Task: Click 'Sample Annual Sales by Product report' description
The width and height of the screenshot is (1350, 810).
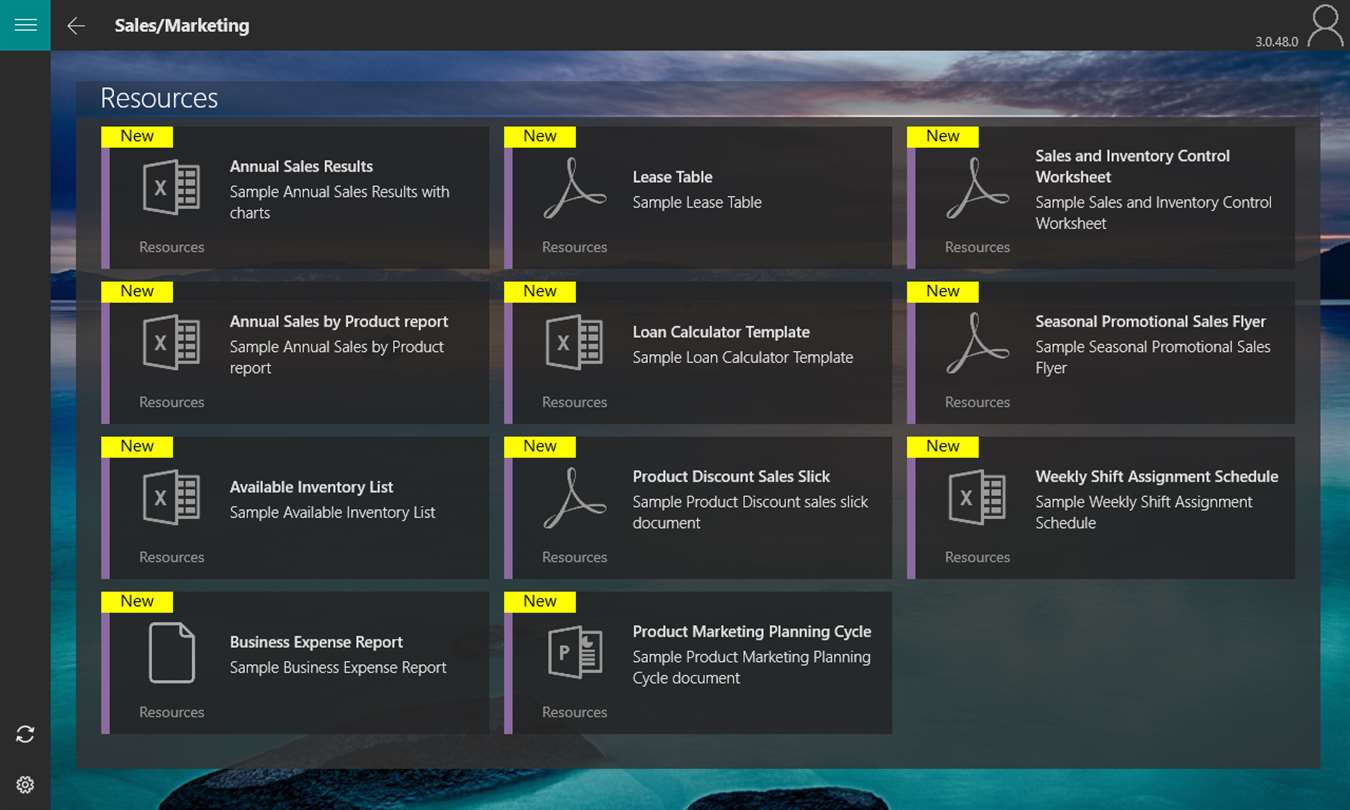Action: [x=337, y=357]
